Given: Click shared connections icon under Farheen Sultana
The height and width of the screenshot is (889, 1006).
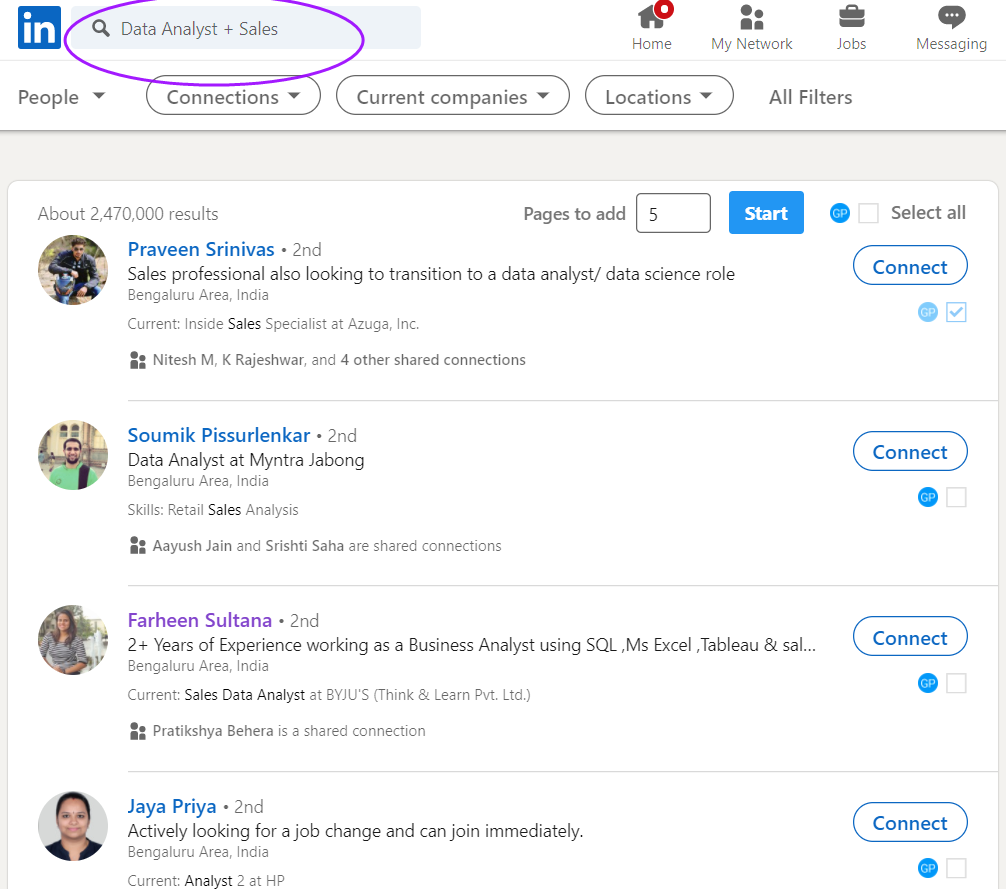Looking at the screenshot, I should pyautogui.click(x=137, y=731).
